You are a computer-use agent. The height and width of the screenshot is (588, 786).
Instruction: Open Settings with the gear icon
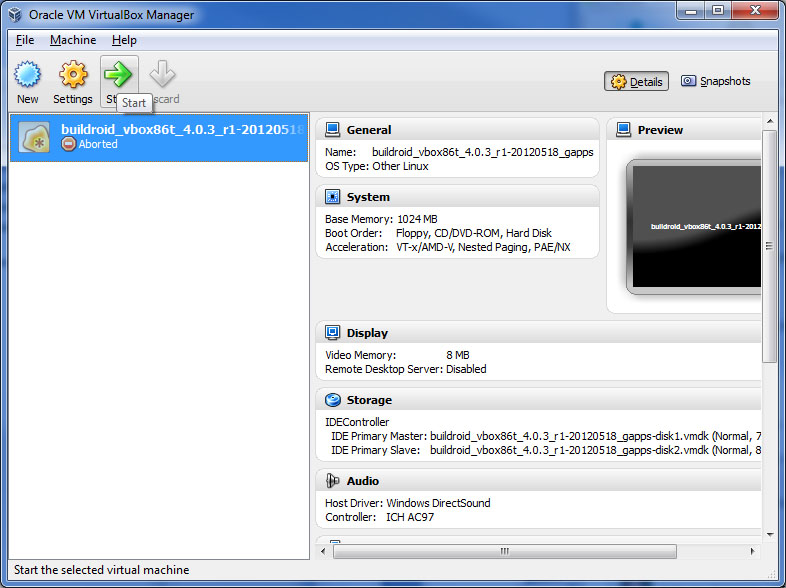point(73,75)
